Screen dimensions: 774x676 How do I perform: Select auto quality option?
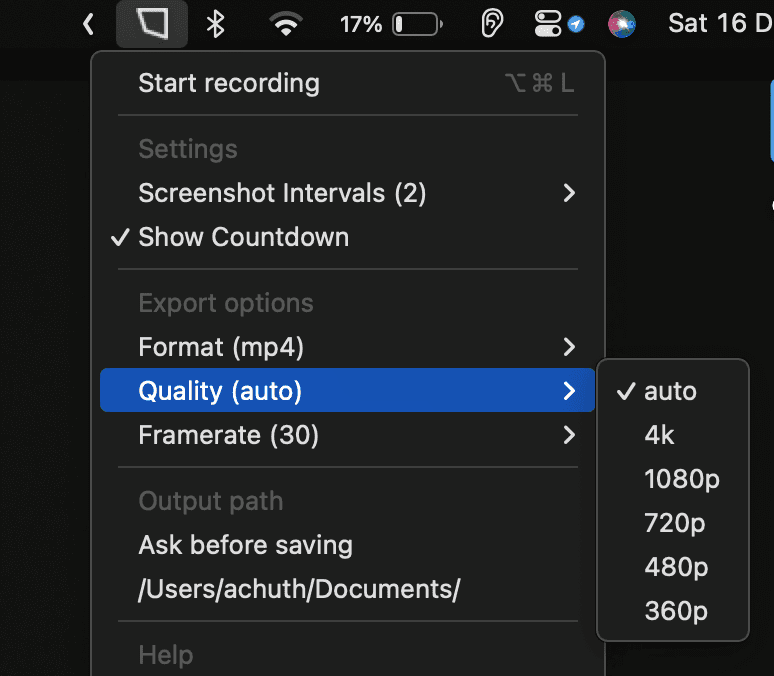pos(673,391)
